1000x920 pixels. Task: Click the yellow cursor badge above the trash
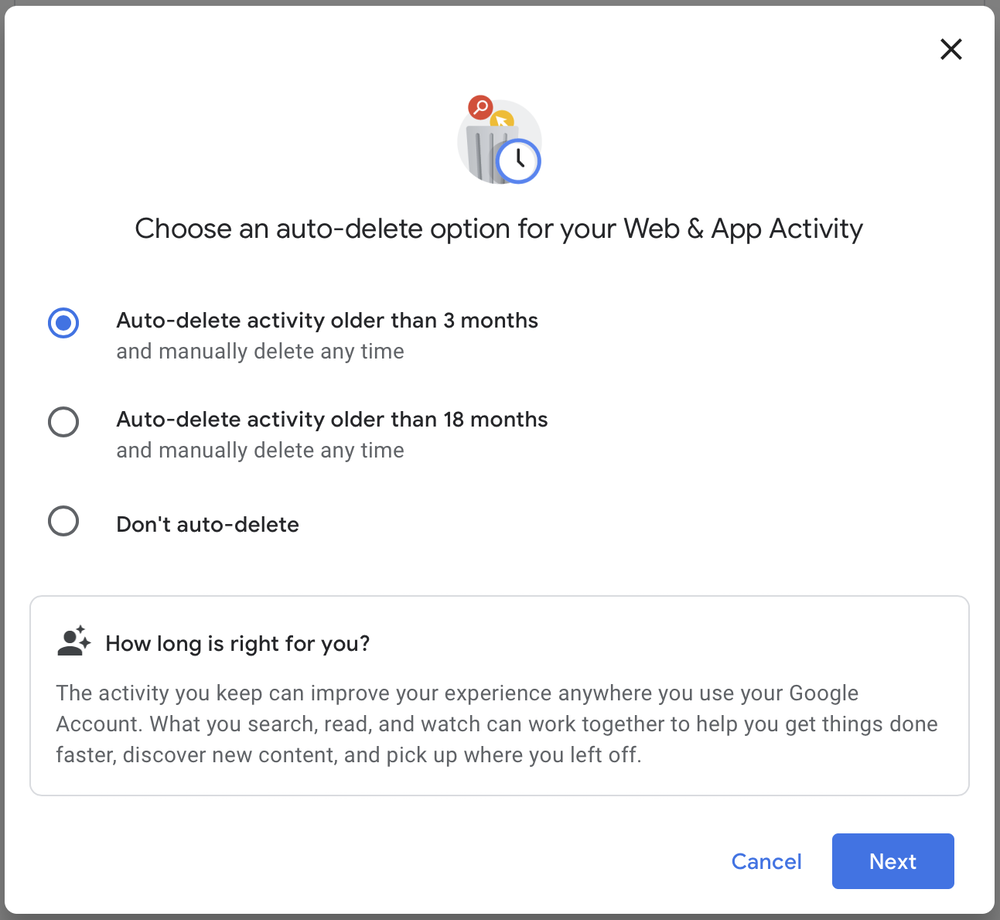(502, 120)
